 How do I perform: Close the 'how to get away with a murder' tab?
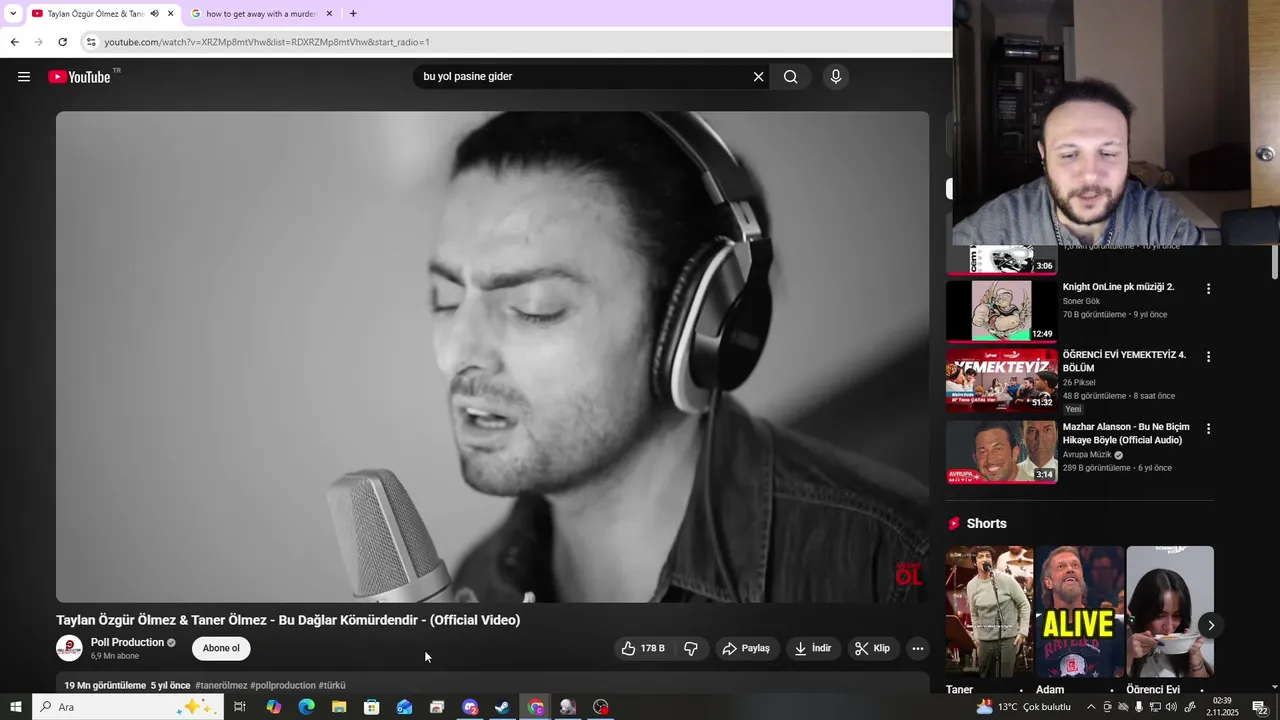point(329,14)
